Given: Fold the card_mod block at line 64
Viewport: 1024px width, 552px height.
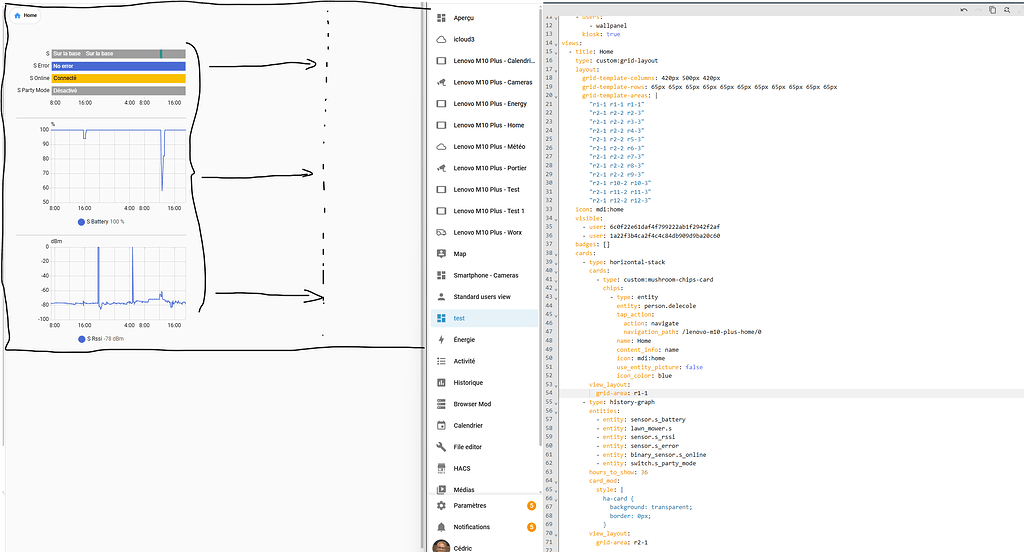Looking at the screenshot, I should (x=556, y=481).
